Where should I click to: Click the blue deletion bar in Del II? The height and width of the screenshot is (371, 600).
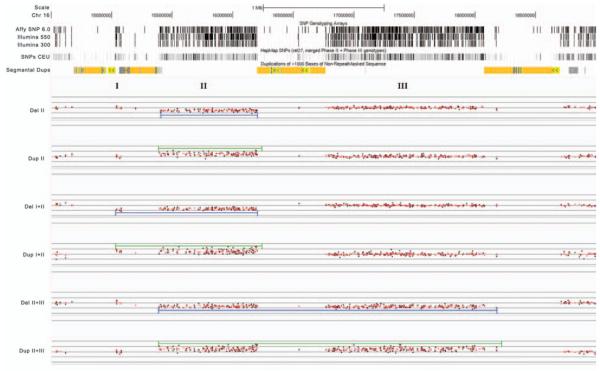(x=209, y=115)
